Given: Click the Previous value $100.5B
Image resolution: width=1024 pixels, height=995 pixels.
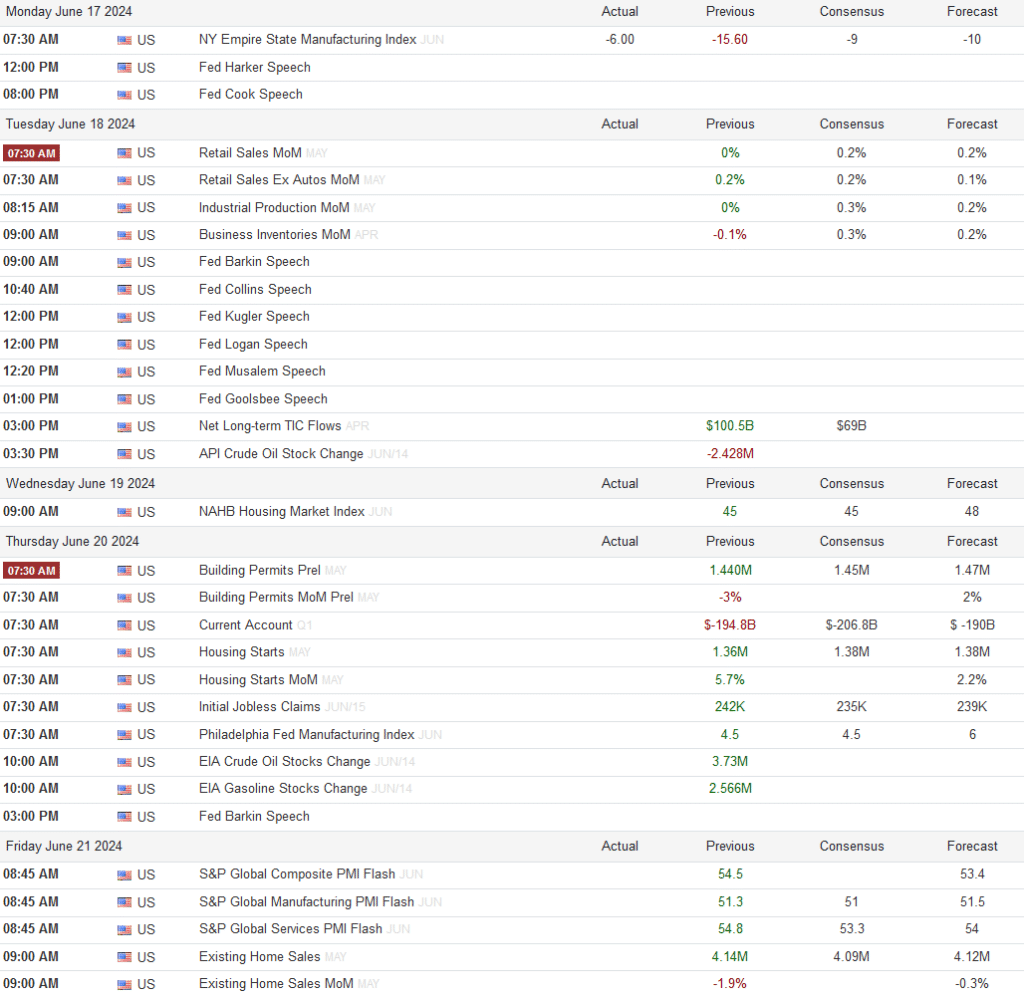Looking at the screenshot, I should tap(729, 426).
